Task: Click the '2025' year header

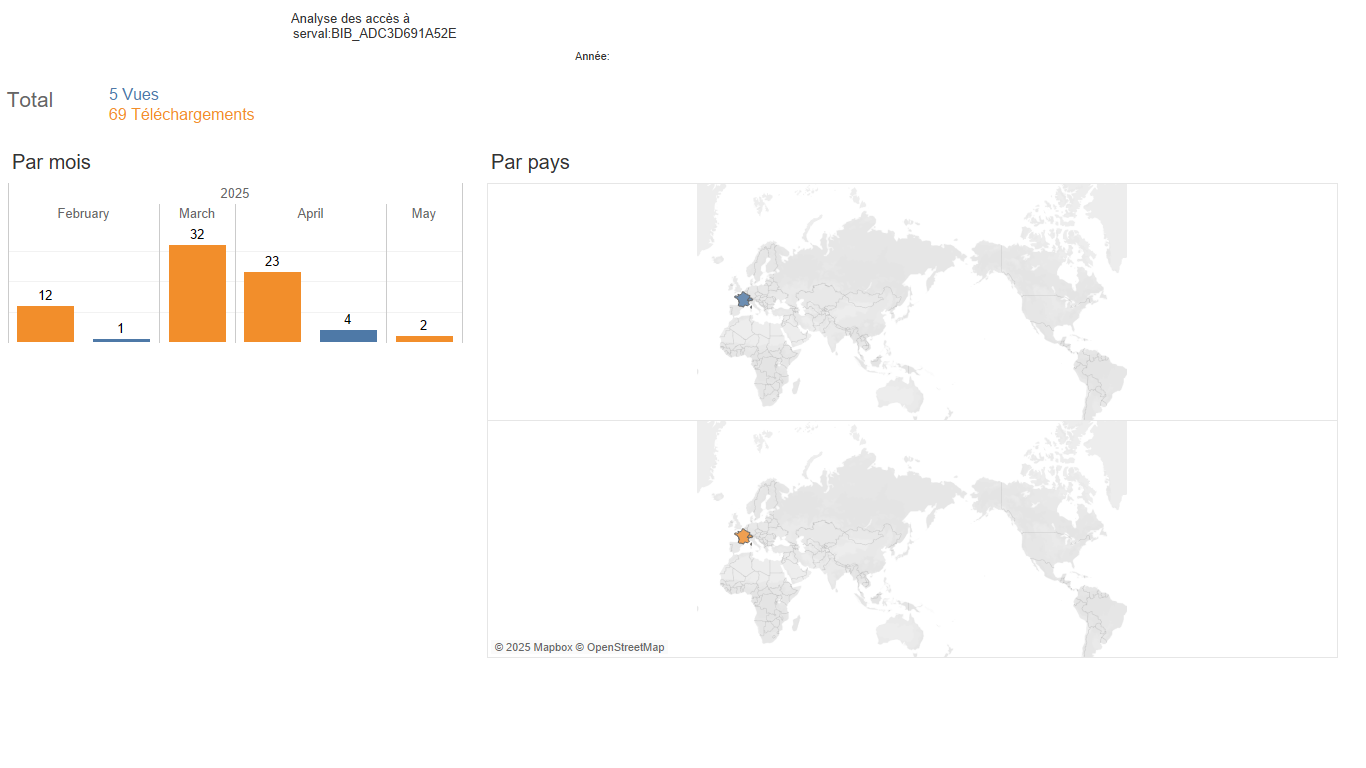Action: pyautogui.click(x=235, y=194)
